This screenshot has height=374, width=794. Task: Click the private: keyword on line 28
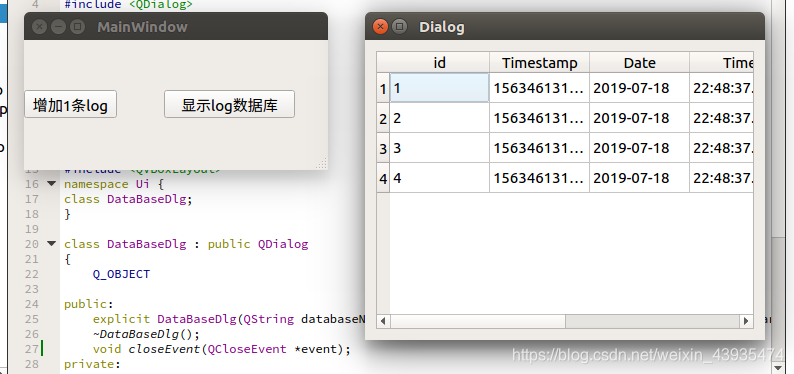tap(92, 364)
